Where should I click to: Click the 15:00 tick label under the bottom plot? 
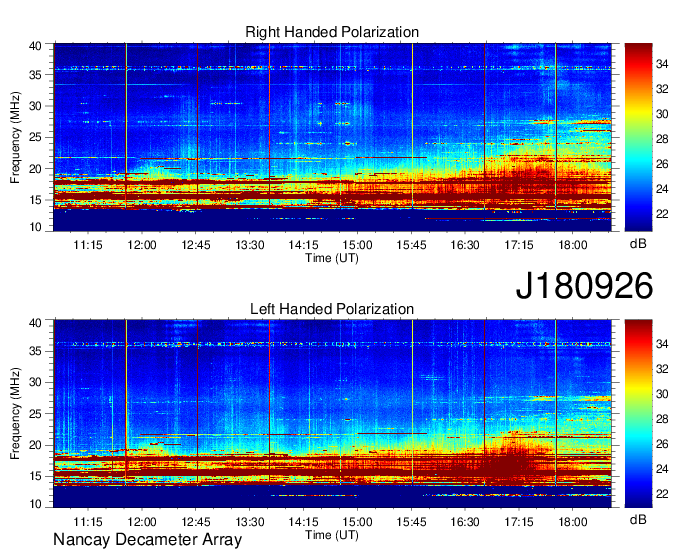[x=357, y=522]
